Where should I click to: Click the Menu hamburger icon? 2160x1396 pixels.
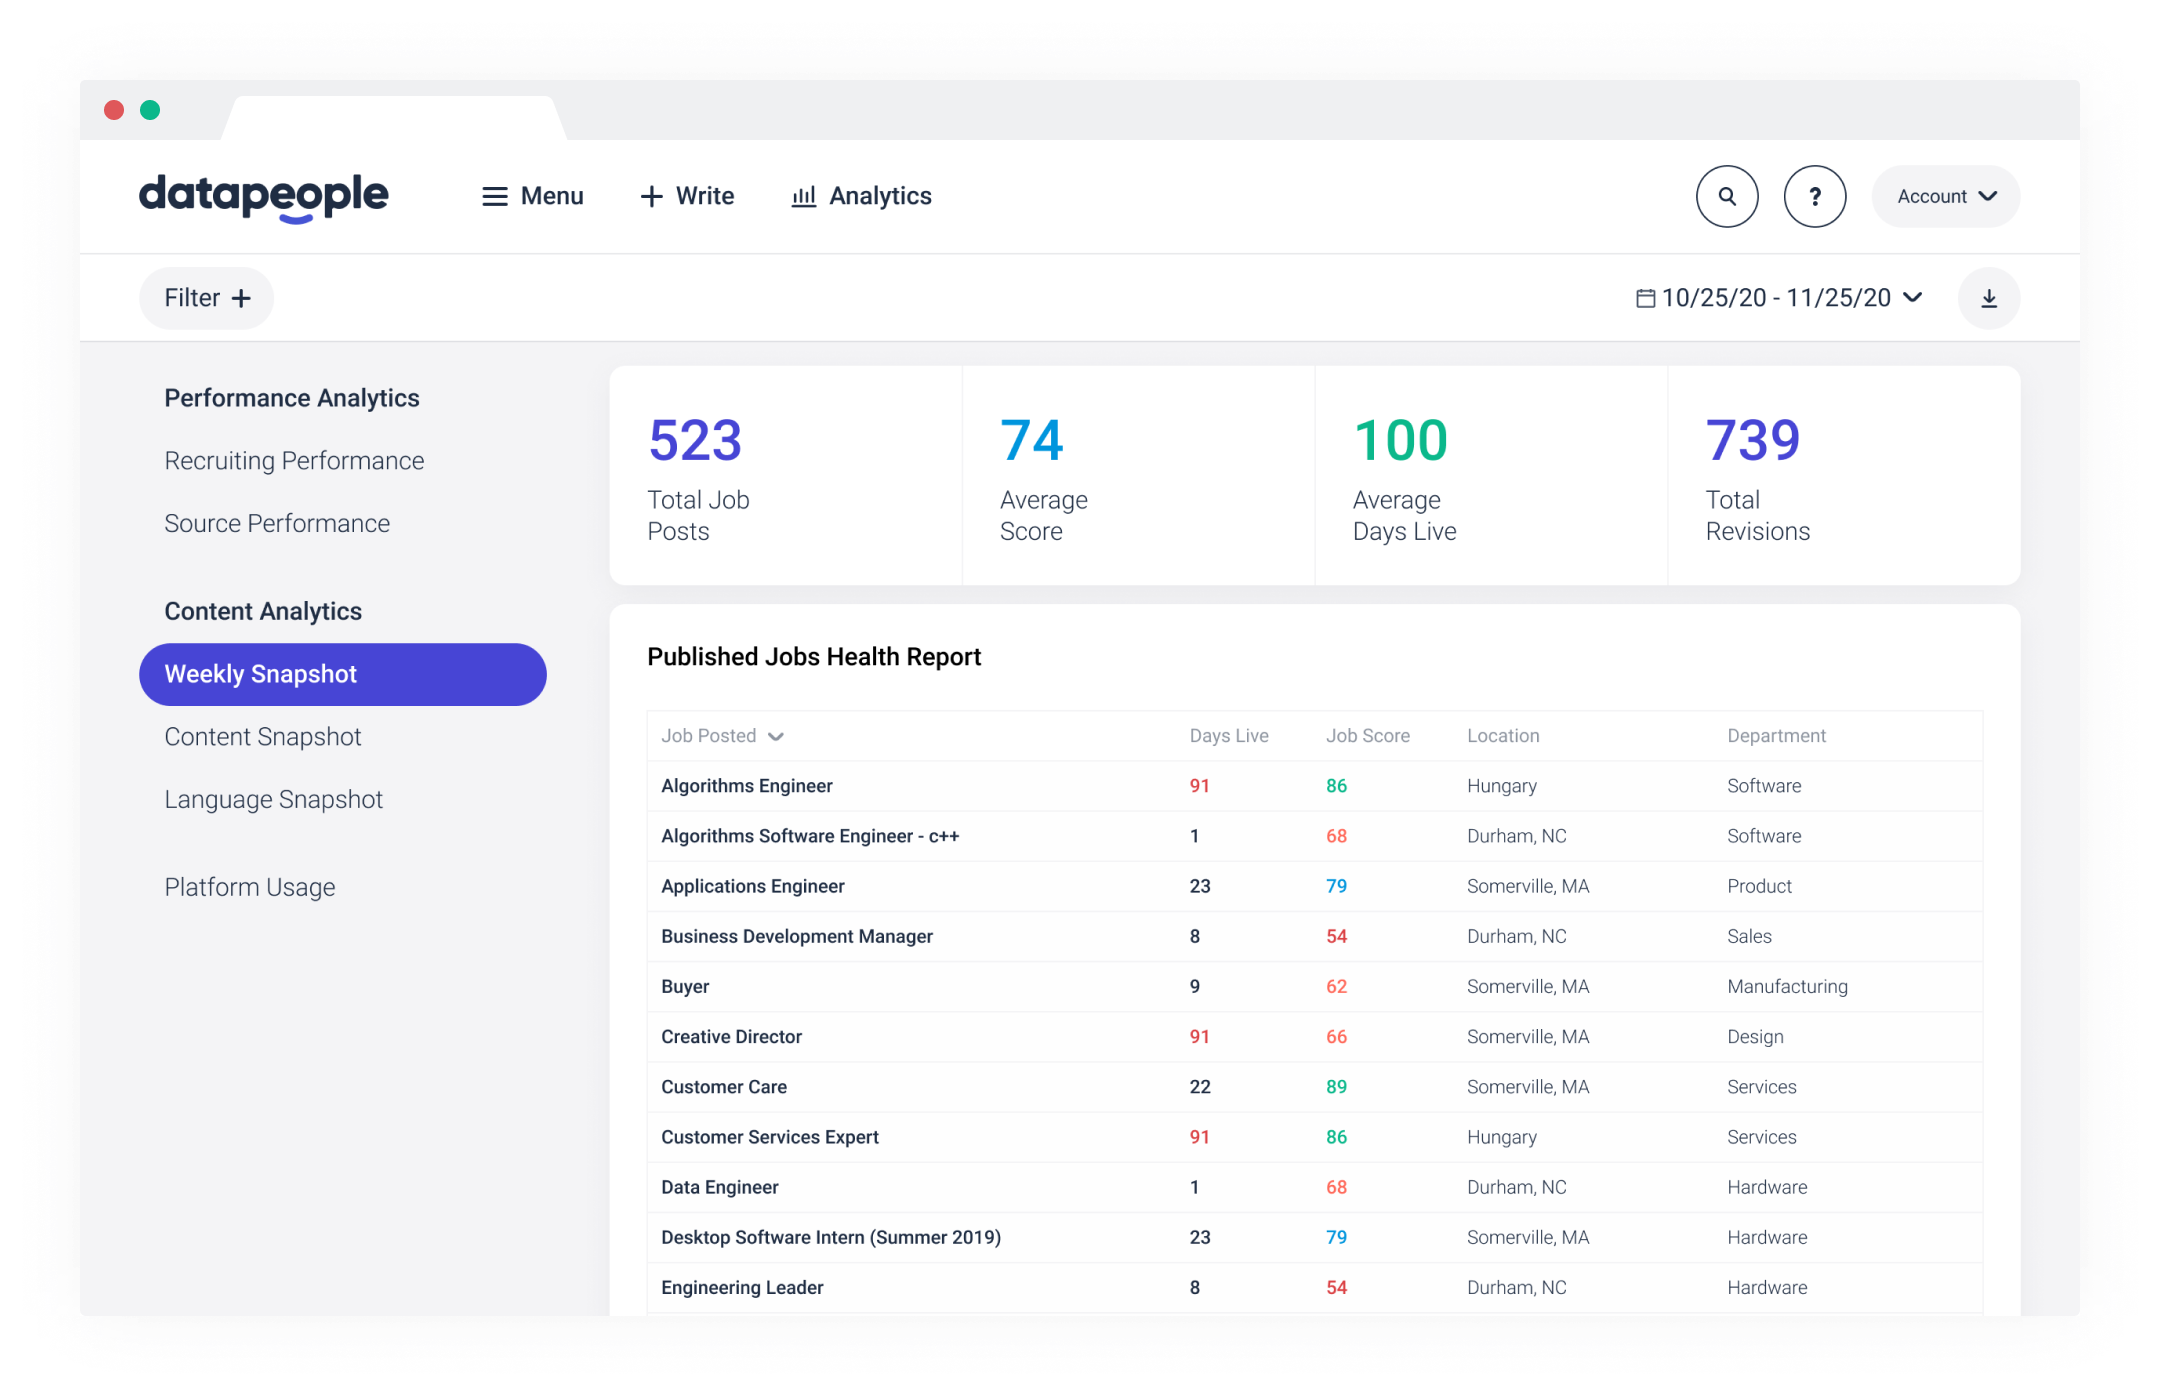[x=496, y=195]
